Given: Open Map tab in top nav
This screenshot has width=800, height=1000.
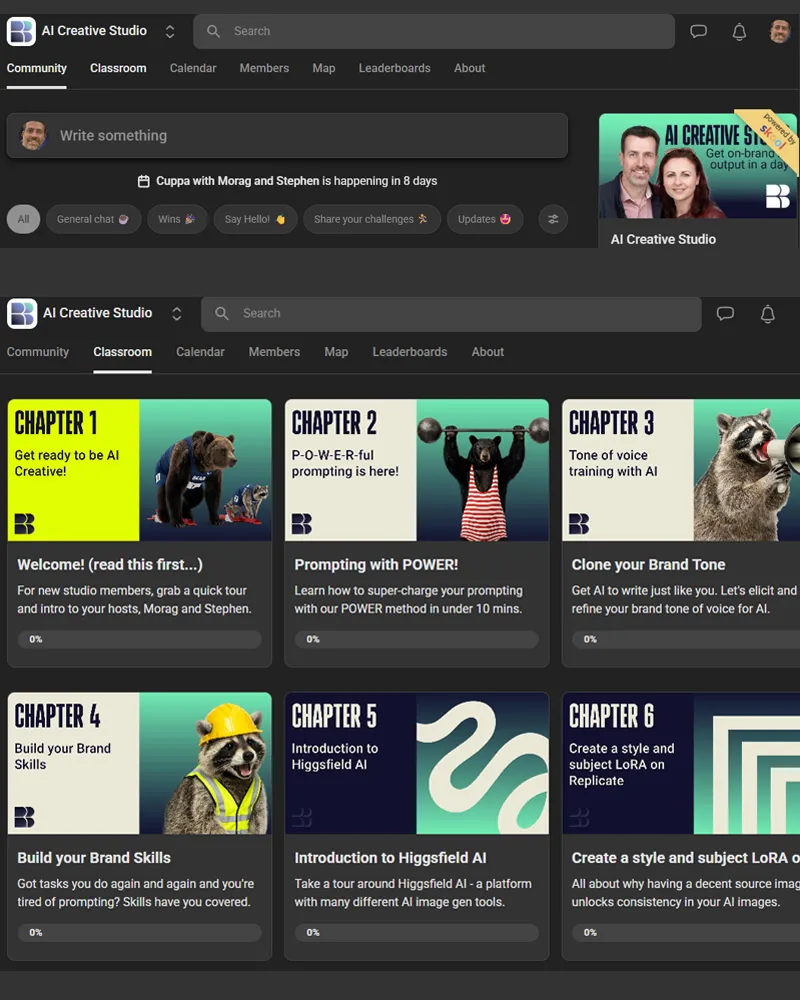Looking at the screenshot, I should tap(323, 68).
